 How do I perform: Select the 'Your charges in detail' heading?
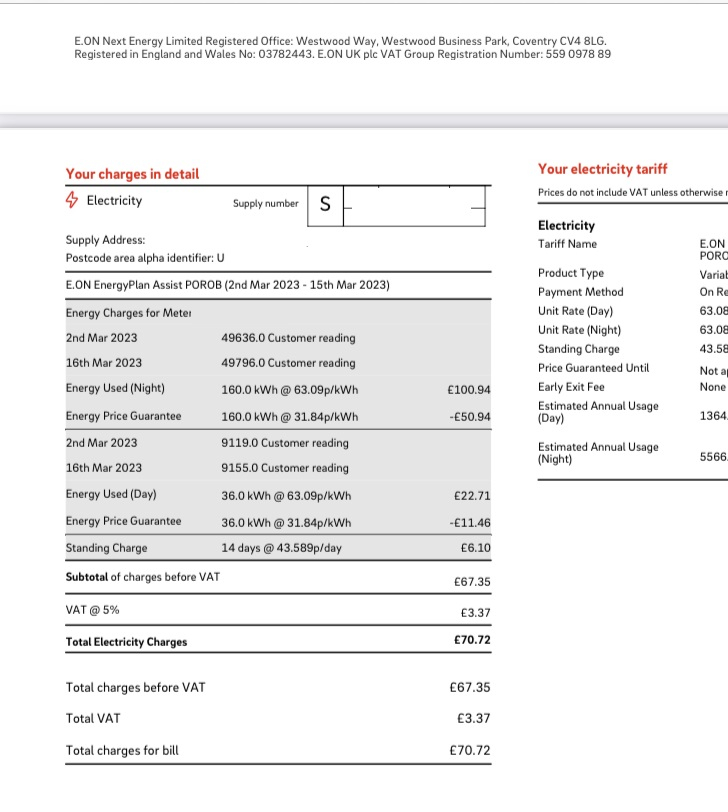coord(132,174)
